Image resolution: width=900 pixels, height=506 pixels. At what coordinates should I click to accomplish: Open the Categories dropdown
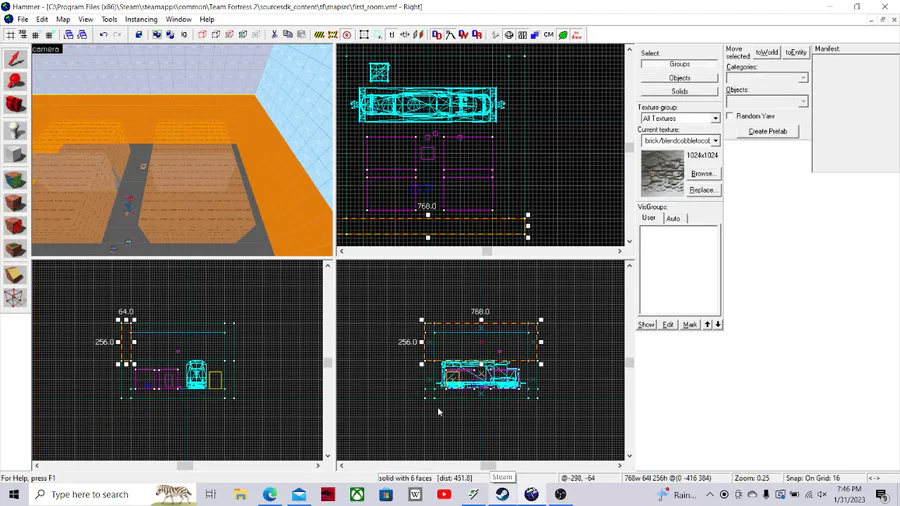coord(767,77)
